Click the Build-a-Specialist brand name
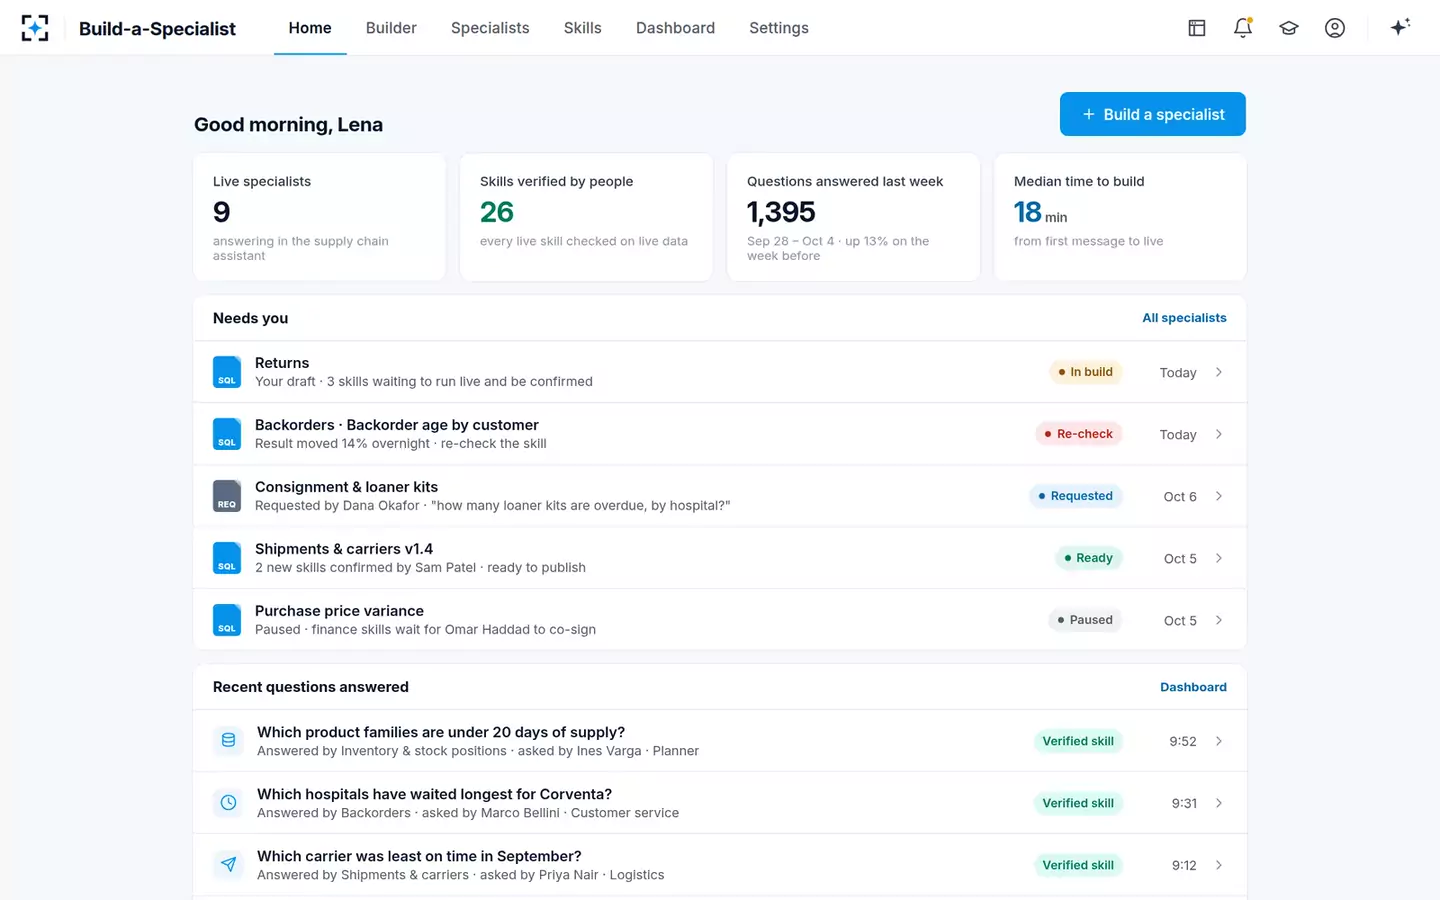 coord(157,29)
